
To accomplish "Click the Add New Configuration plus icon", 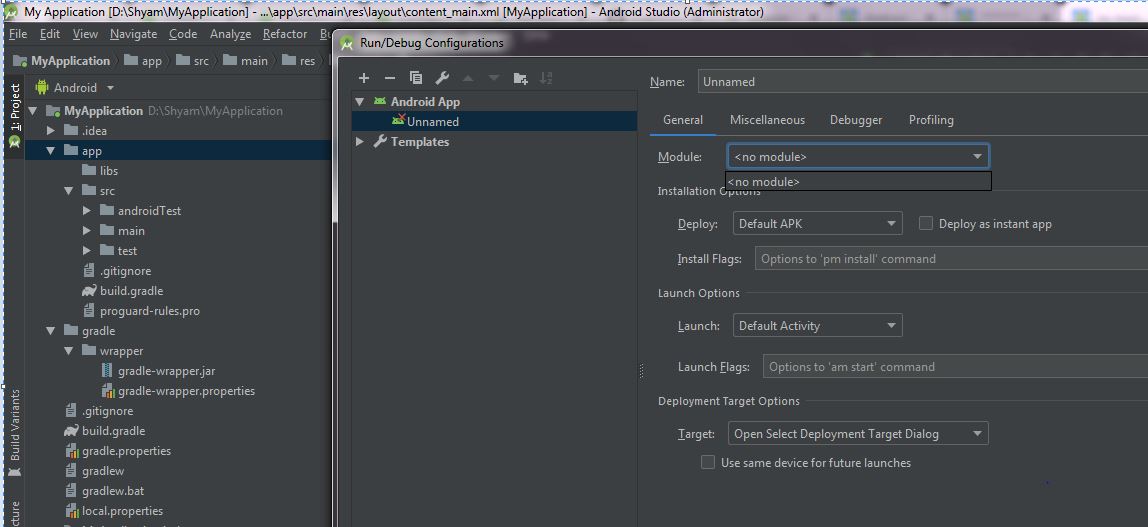I will [x=364, y=78].
